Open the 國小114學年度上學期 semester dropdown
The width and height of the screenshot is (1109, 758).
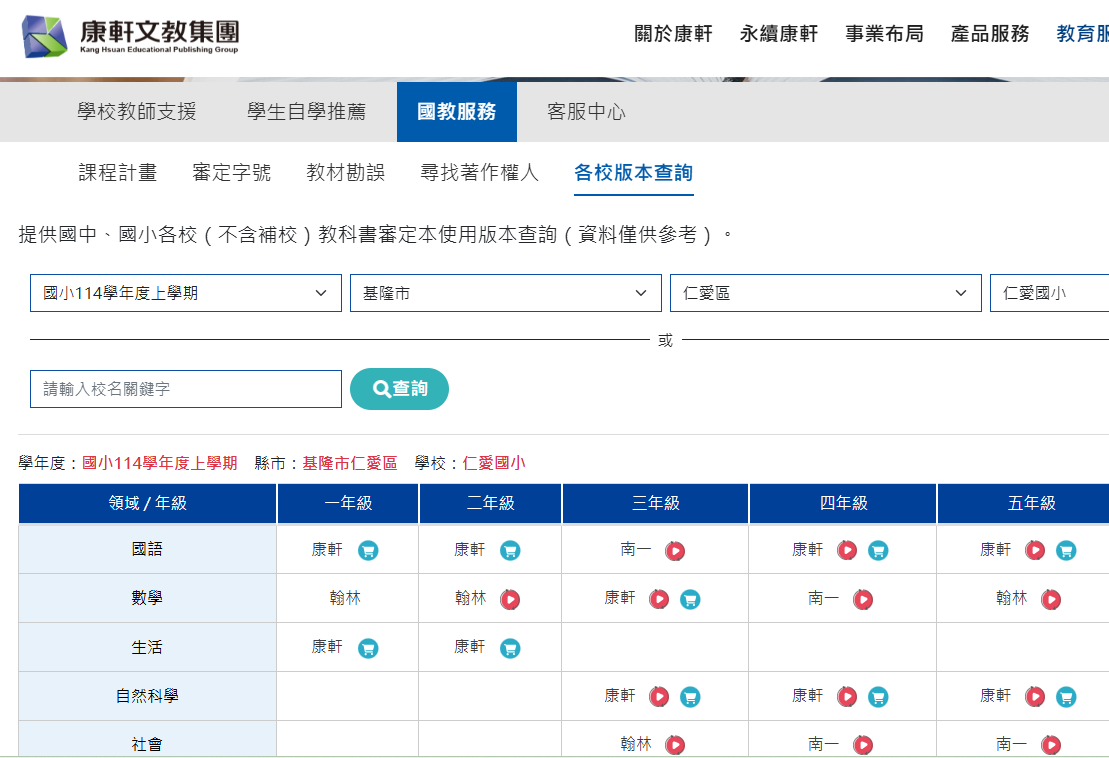pyautogui.click(x=186, y=293)
